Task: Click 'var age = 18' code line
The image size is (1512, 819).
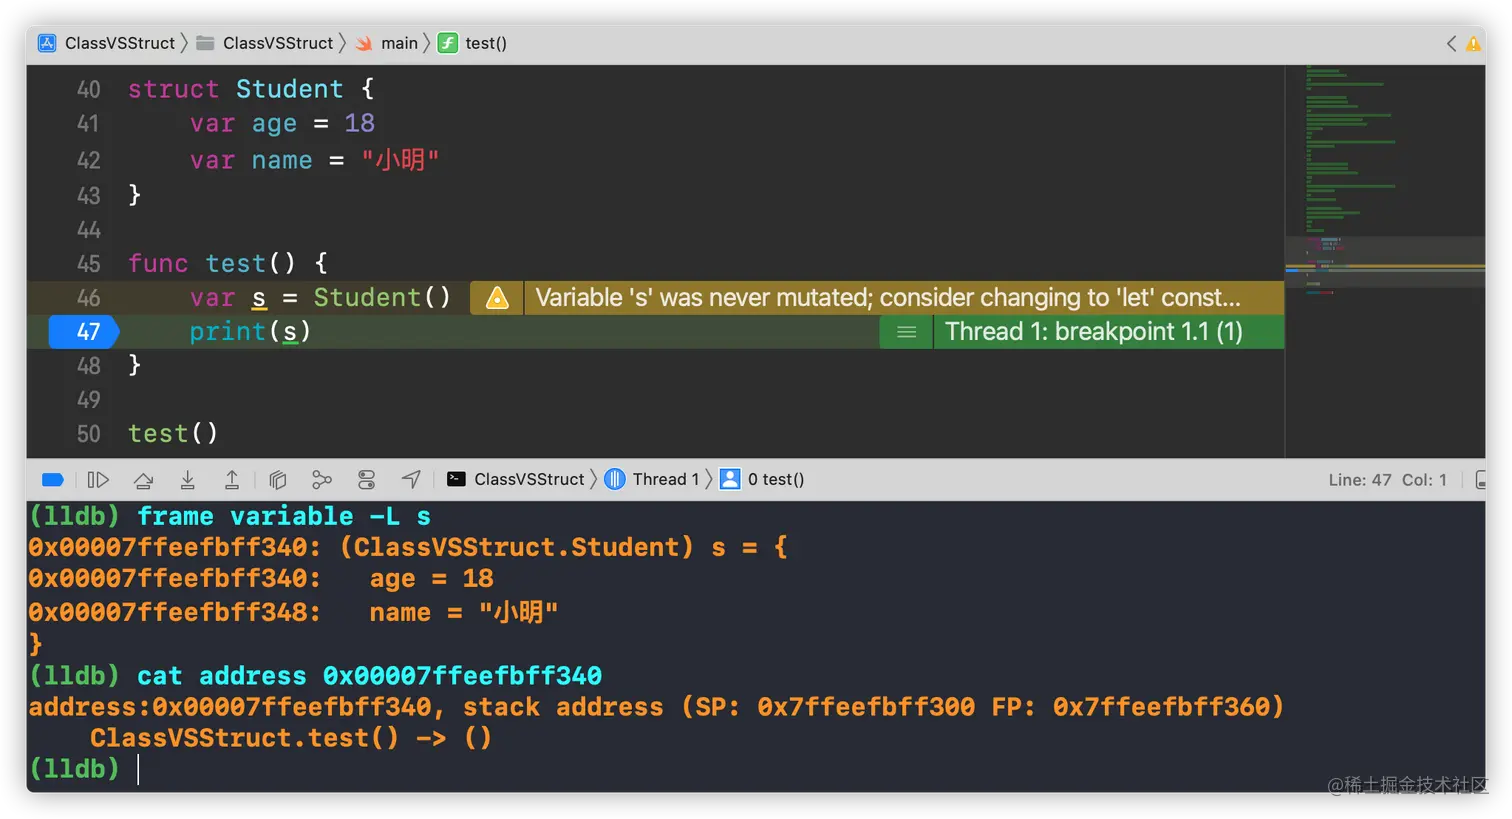Action: point(282,123)
